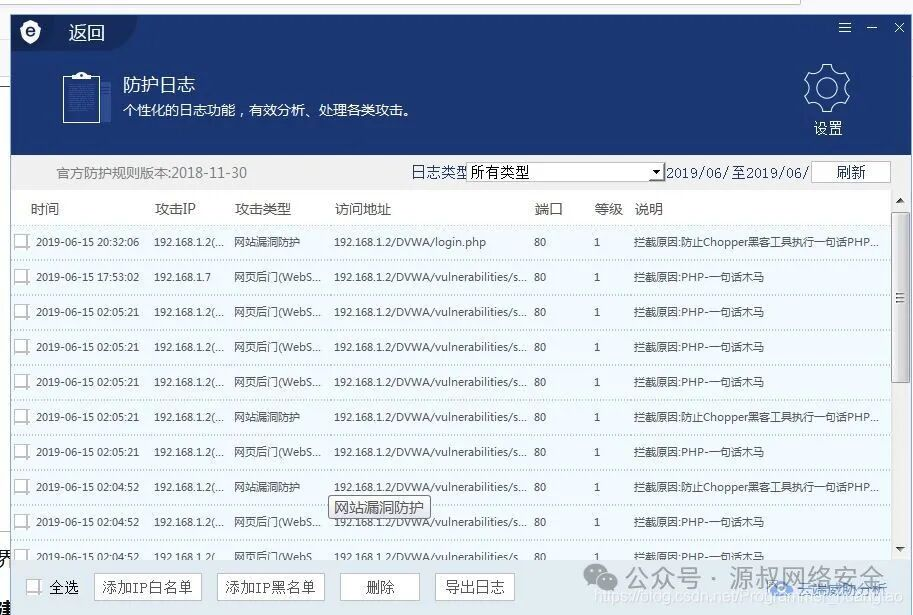This screenshot has height=615, width=913.
Task: Check the 2019-06-15 17:53:02 log row checkbox
Action: 22,277
